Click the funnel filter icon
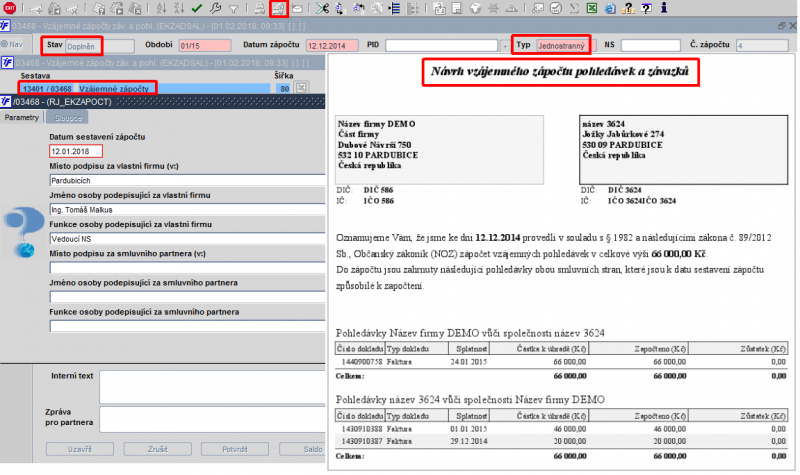This screenshot has height=475, width=800. (233, 9)
